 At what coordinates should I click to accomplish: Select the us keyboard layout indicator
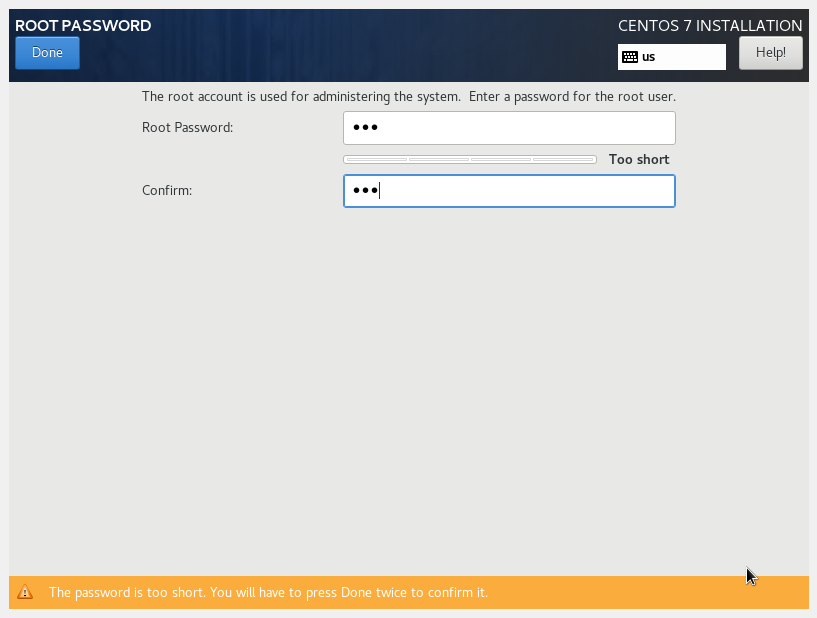tap(672, 57)
